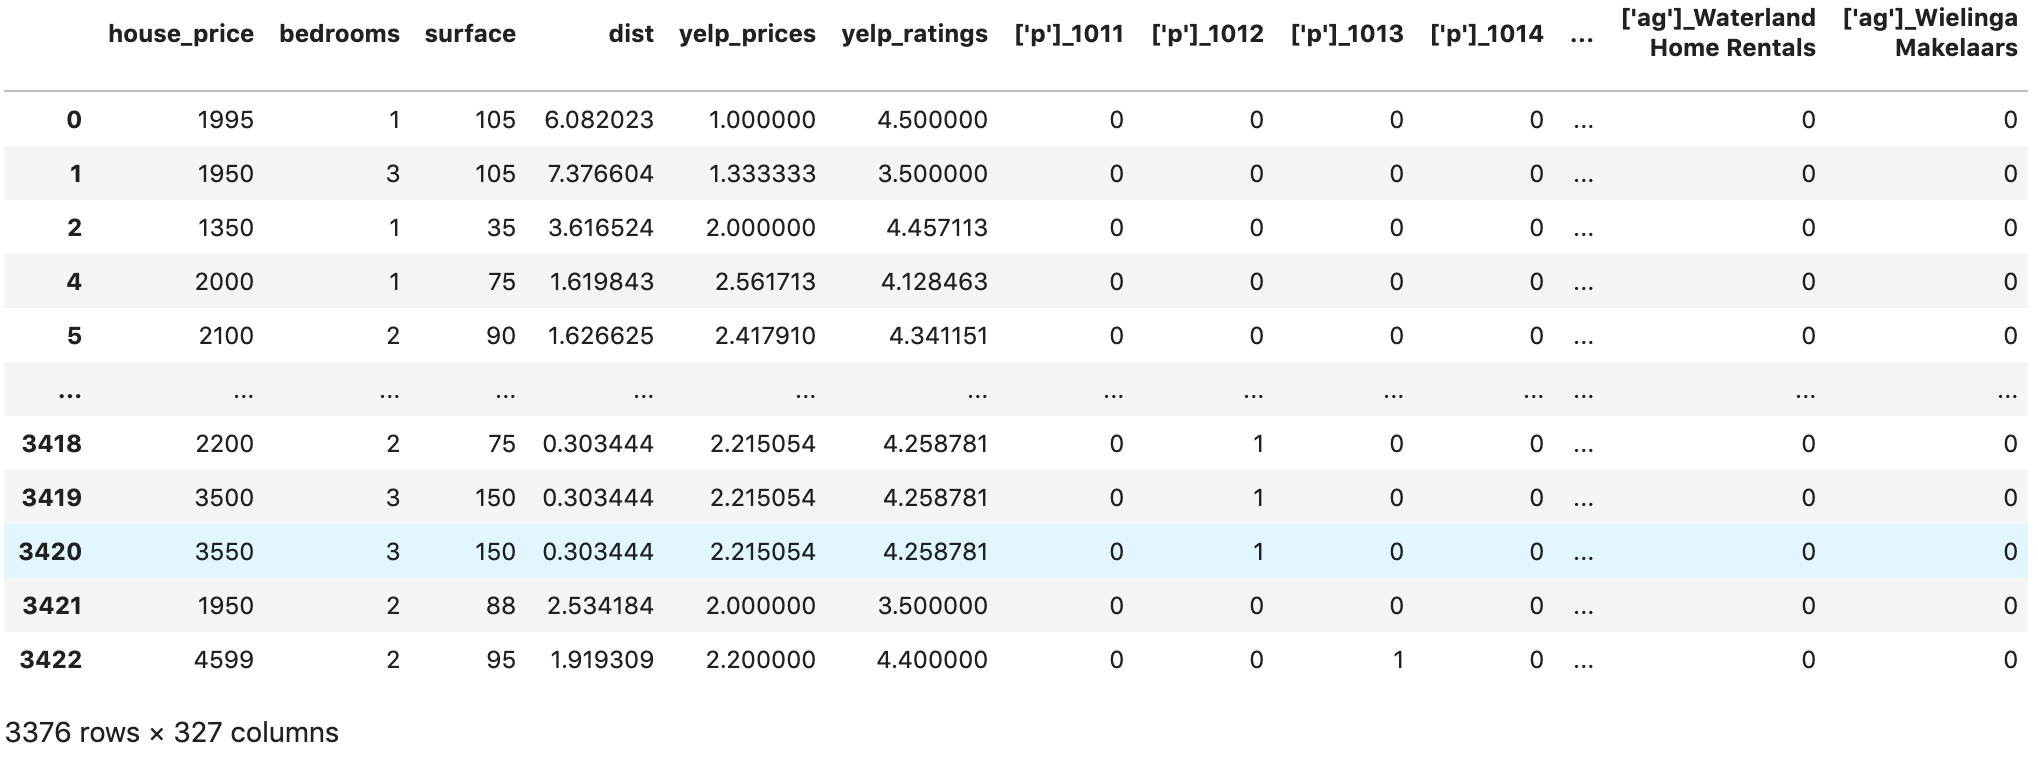The image size is (2038, 758).
Task: Select row index 4 label
Action: click(74, 282)
